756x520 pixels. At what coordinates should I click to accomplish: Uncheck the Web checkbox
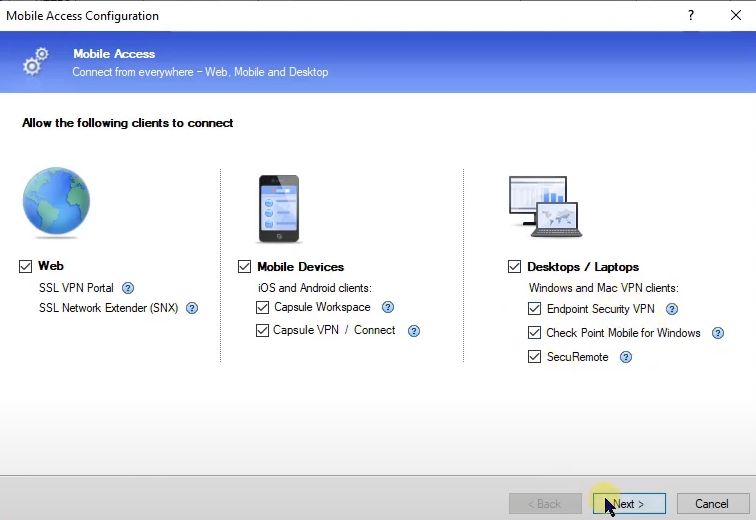point(26,266)
